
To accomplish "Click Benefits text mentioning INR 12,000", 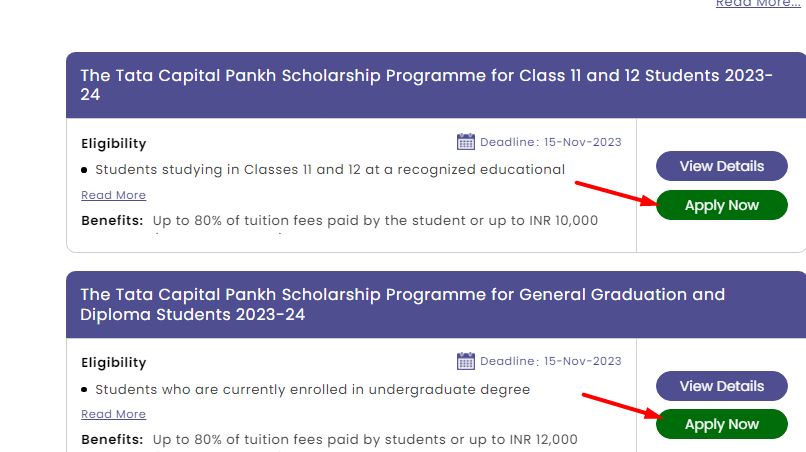I will tap(365, 440).
